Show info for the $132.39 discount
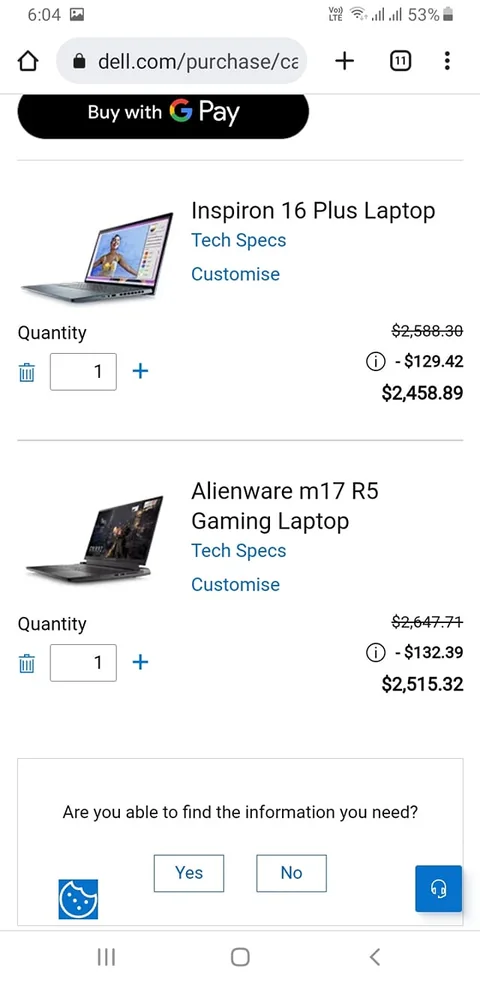The width and height of the screenshot is (480, 986). point(375,653)
